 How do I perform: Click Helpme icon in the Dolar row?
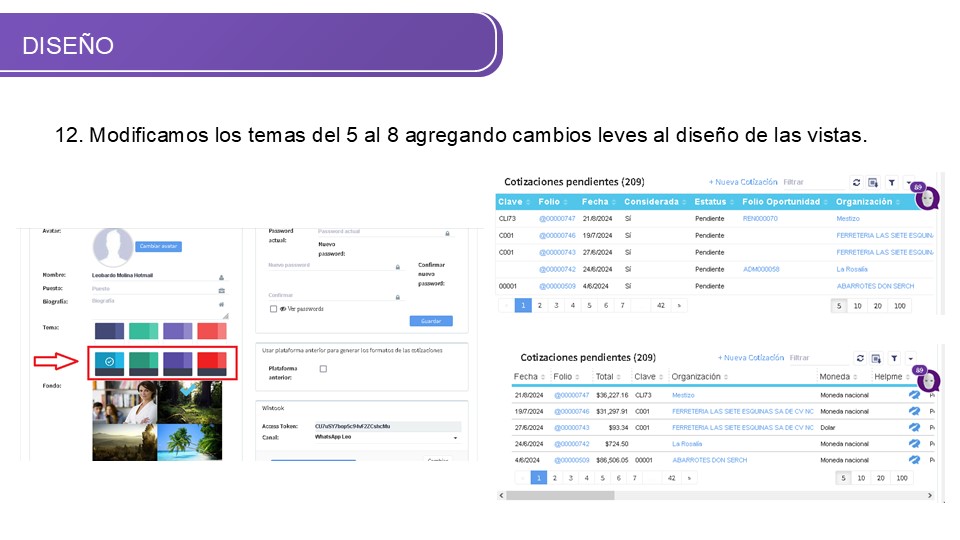point(914,427)
